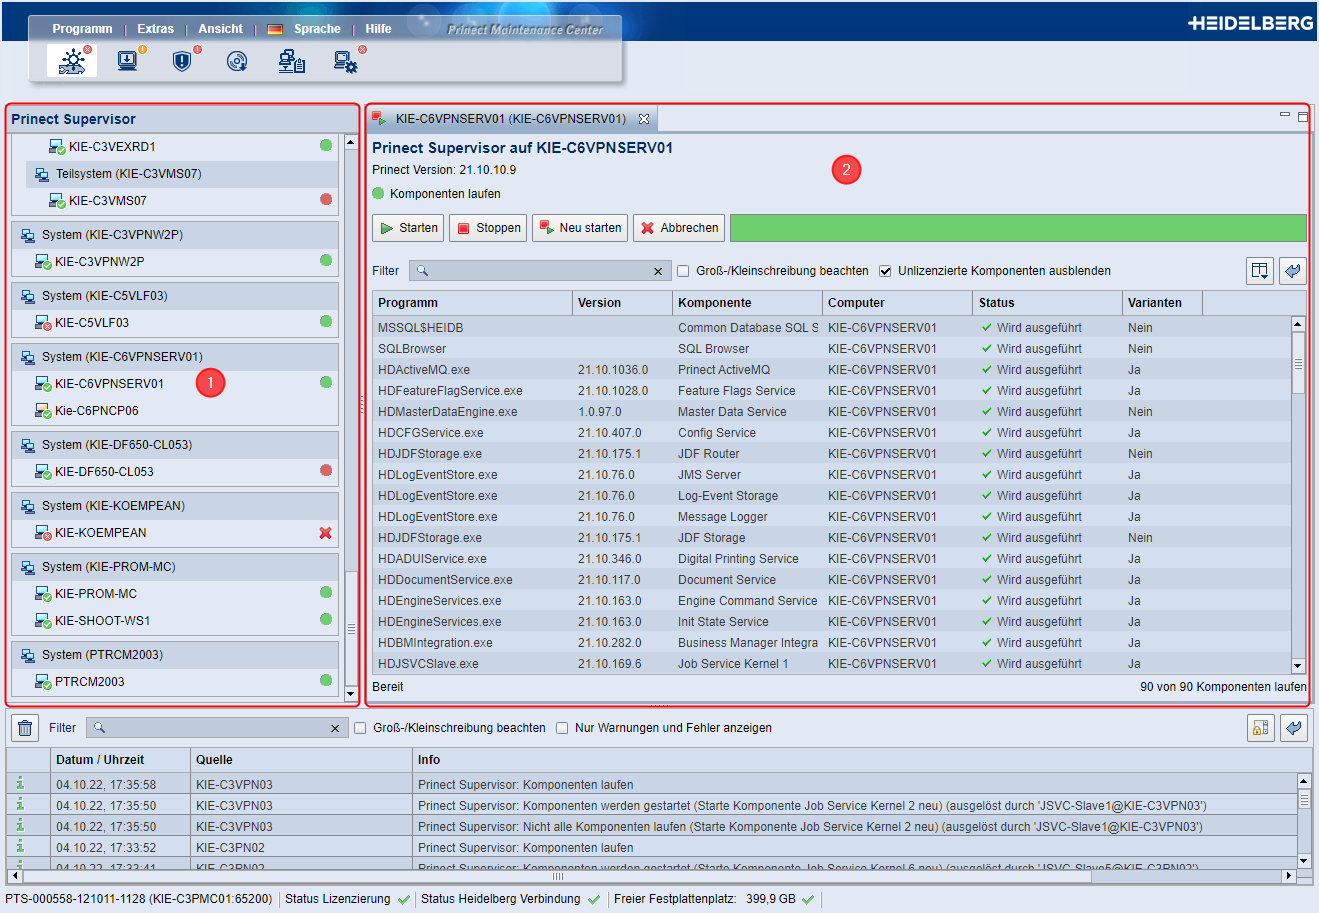Click the log table horizontal scrollbar right arrow
1319x913 pixels.
(1289, 876)
